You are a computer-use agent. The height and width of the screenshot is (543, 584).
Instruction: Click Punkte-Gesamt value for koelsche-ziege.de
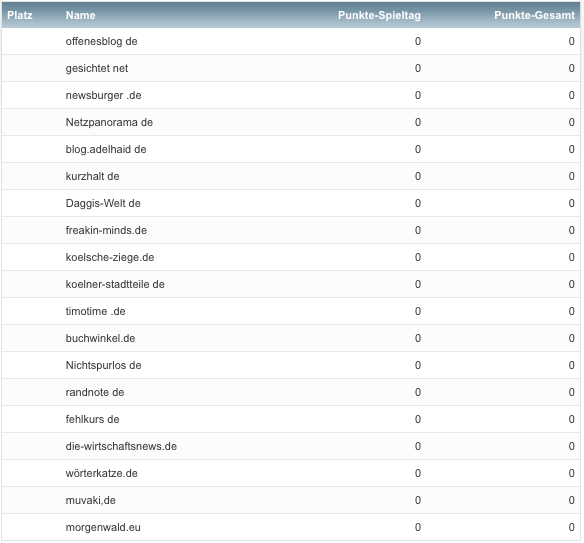(x=572, y=257)
